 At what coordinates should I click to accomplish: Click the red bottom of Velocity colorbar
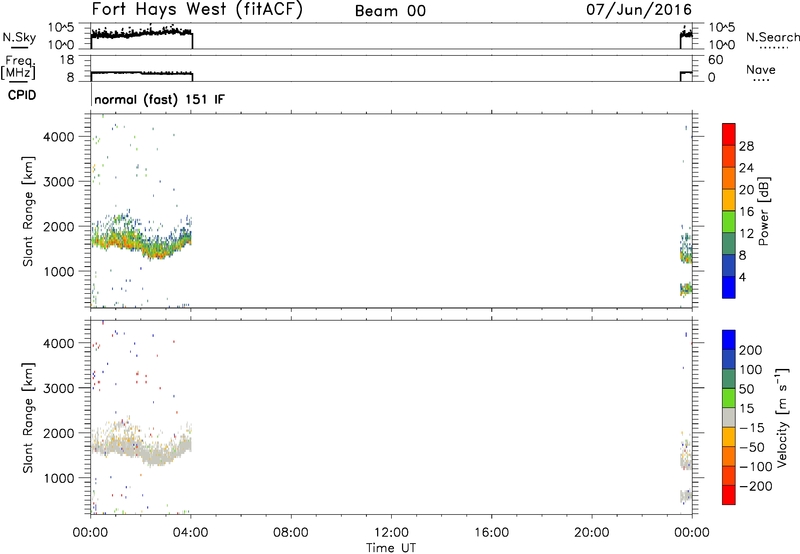click(x=729, y=495)
